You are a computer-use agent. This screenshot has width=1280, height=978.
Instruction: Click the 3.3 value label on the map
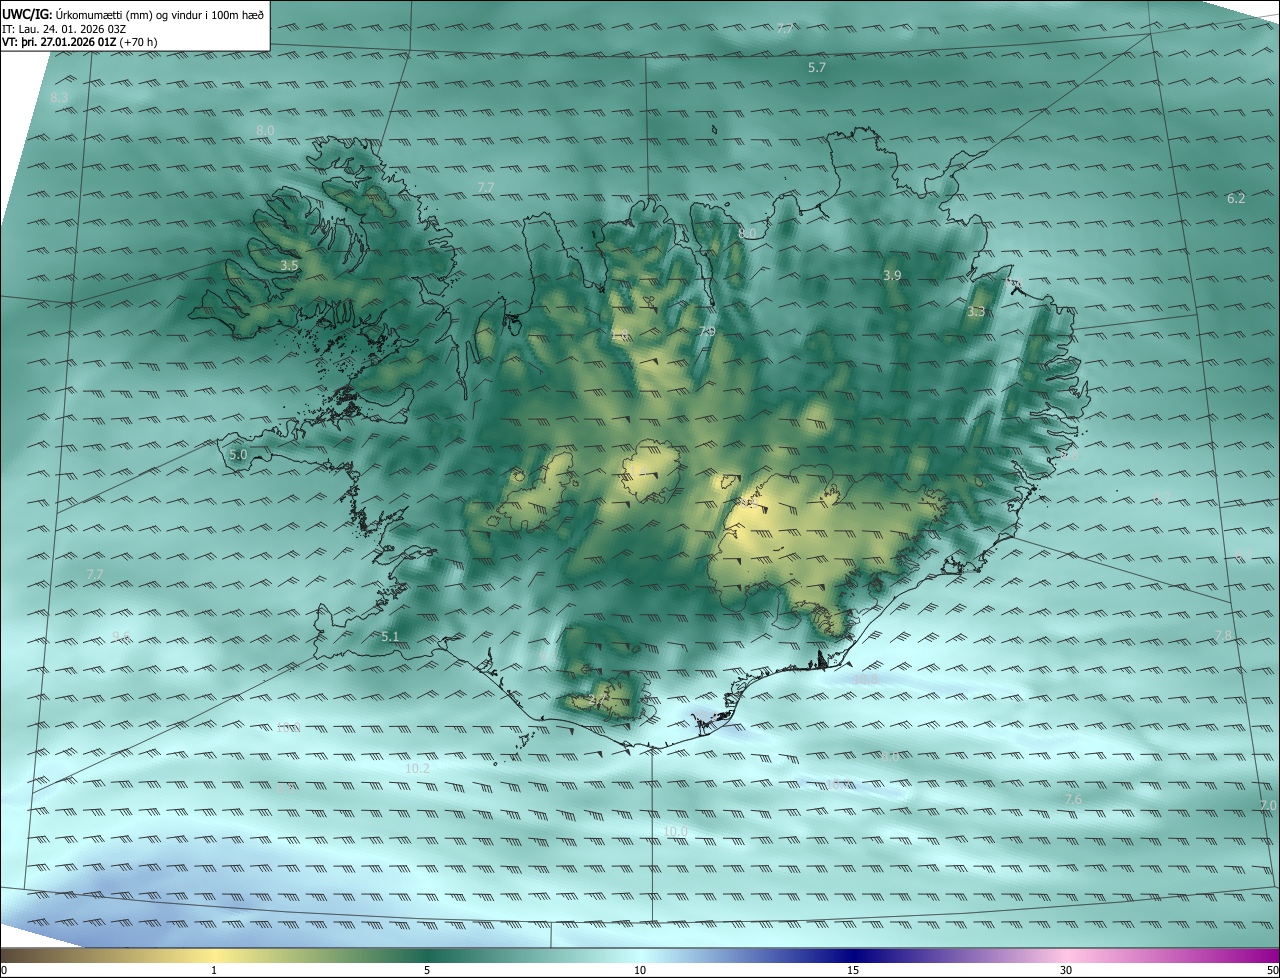(x=977, y=312)
